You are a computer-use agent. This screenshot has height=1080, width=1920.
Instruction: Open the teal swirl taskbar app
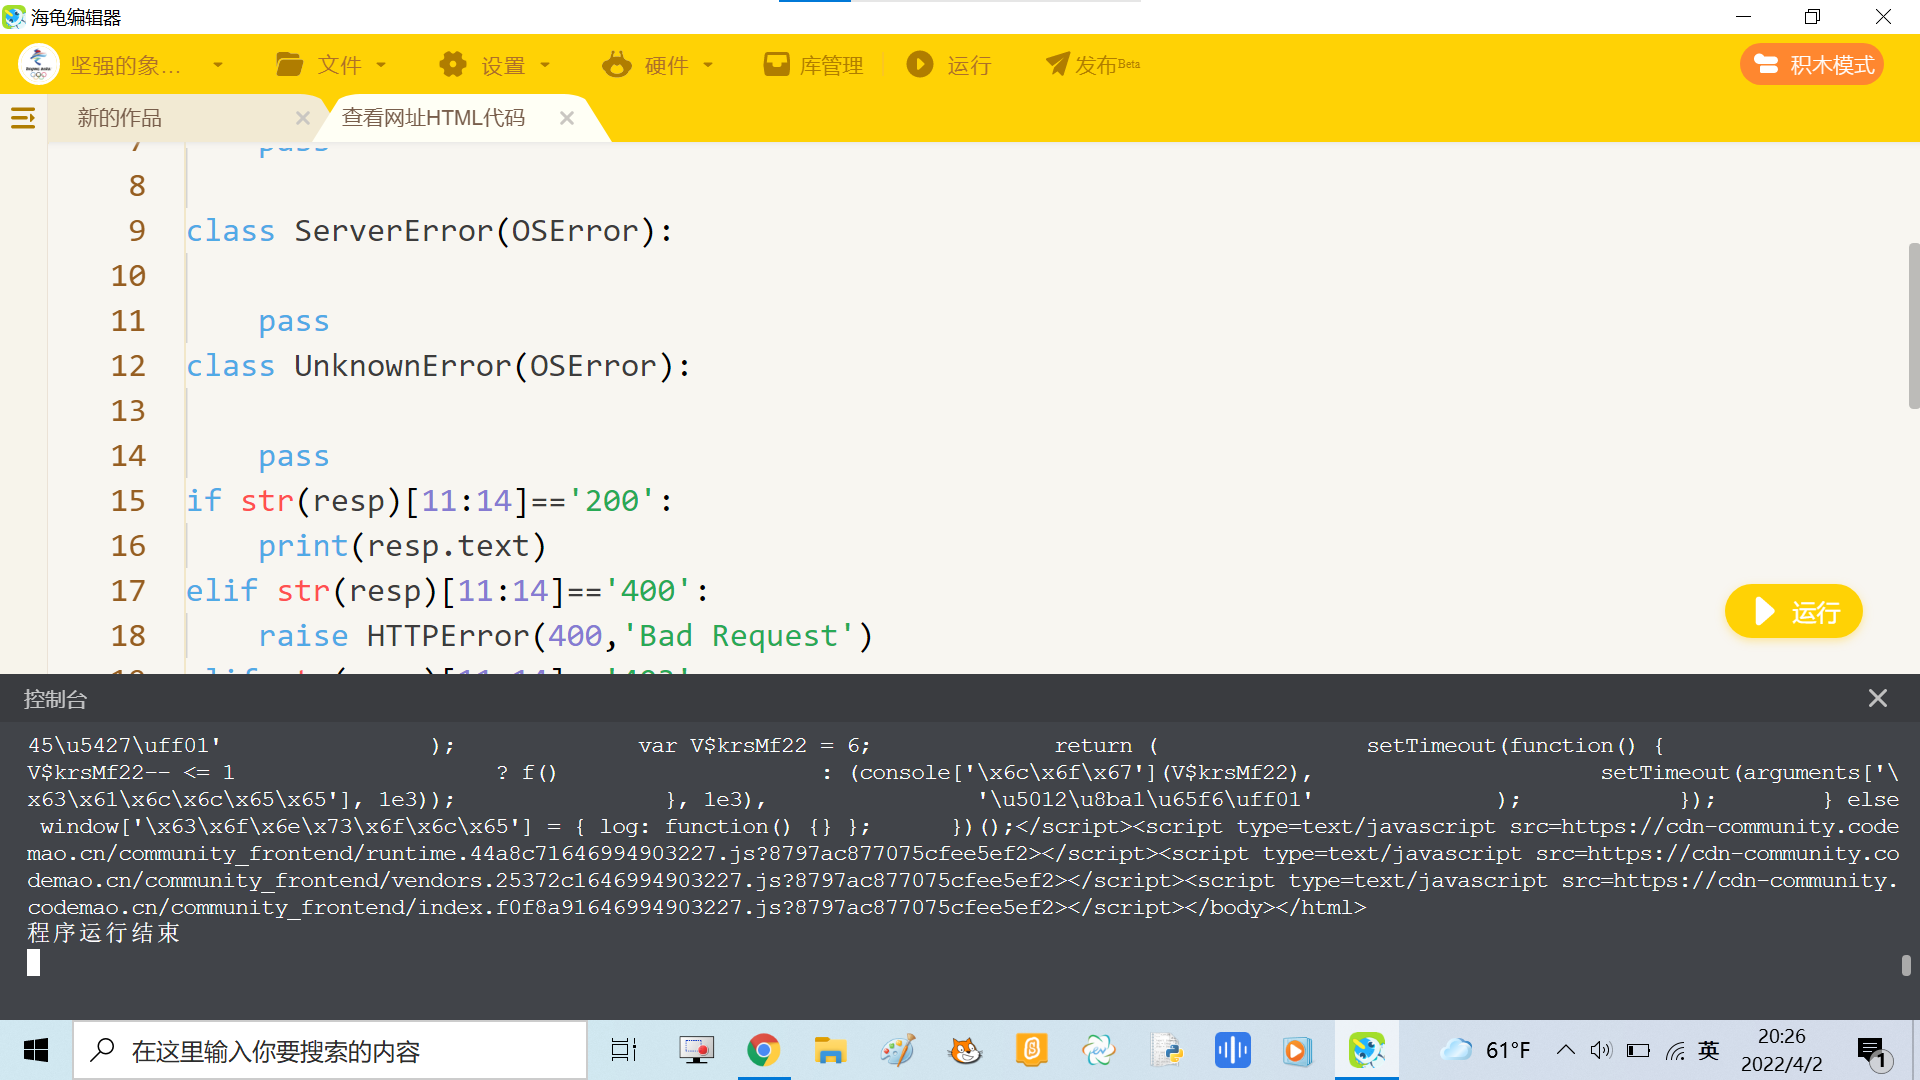(1099, 1050)
